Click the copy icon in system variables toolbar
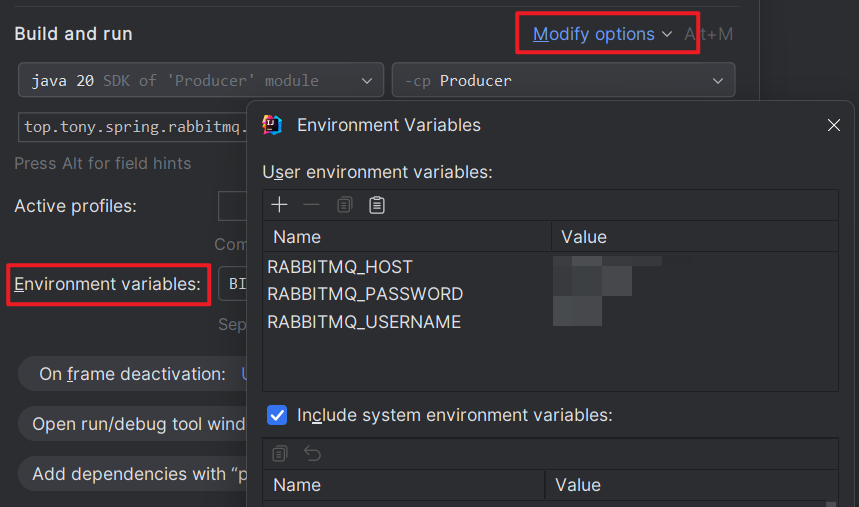The image size is (859, 507). tap(280, 454)
